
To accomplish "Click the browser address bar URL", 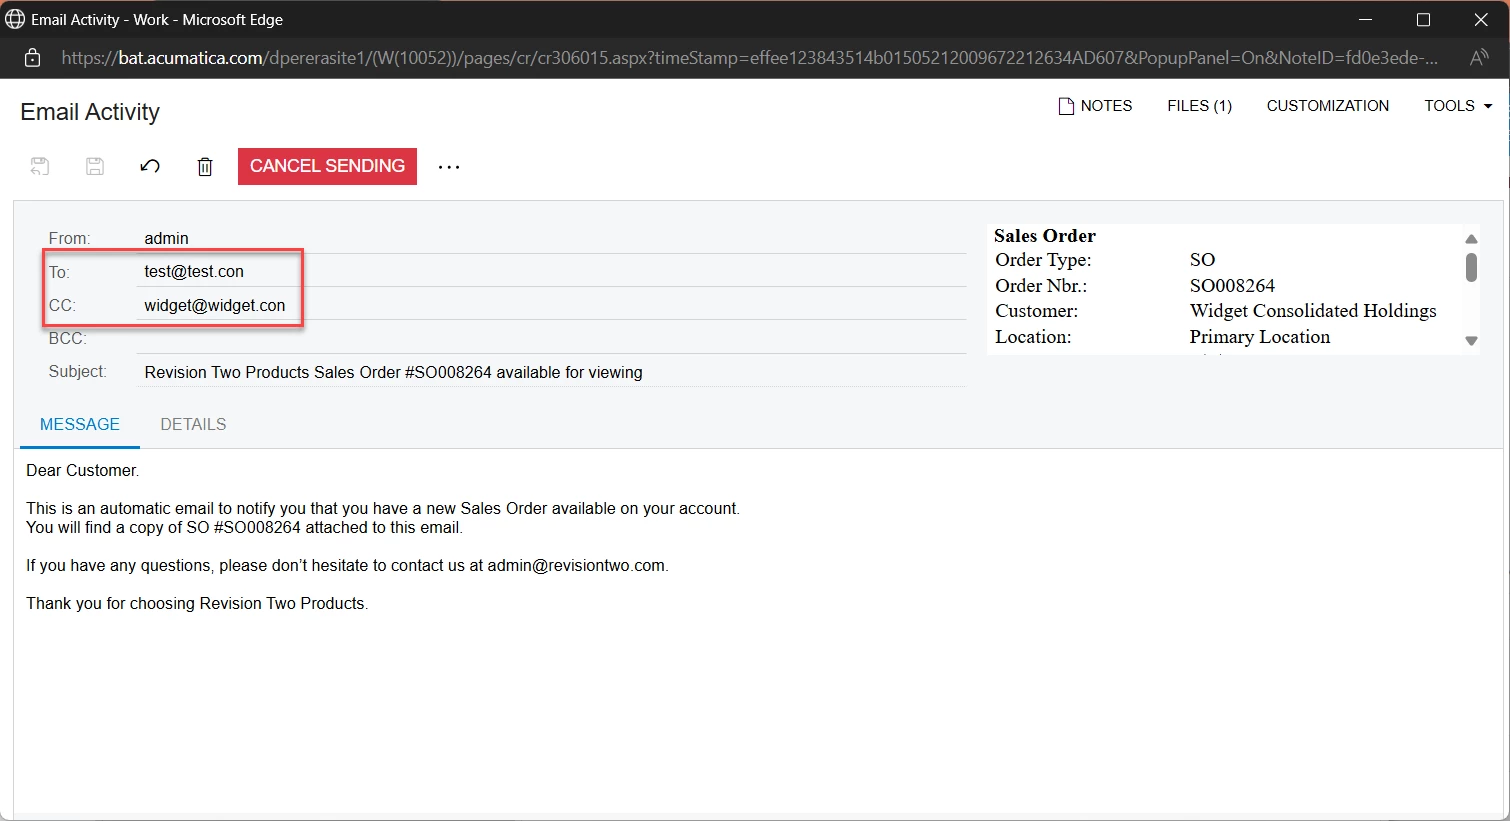I will pyautogui.click(x=749, y=58).
